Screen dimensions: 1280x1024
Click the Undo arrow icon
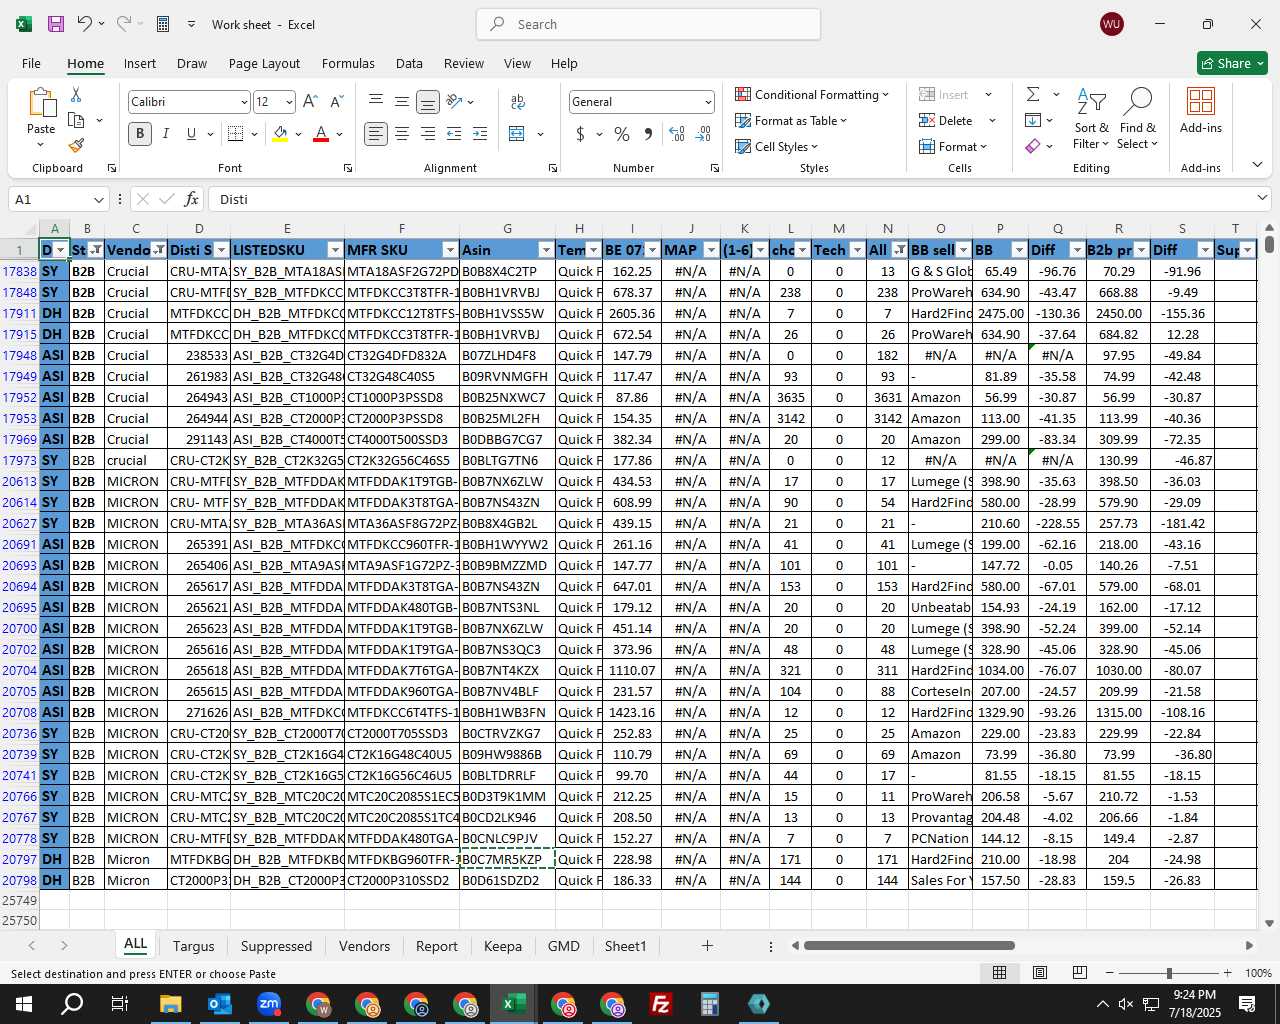84,24
